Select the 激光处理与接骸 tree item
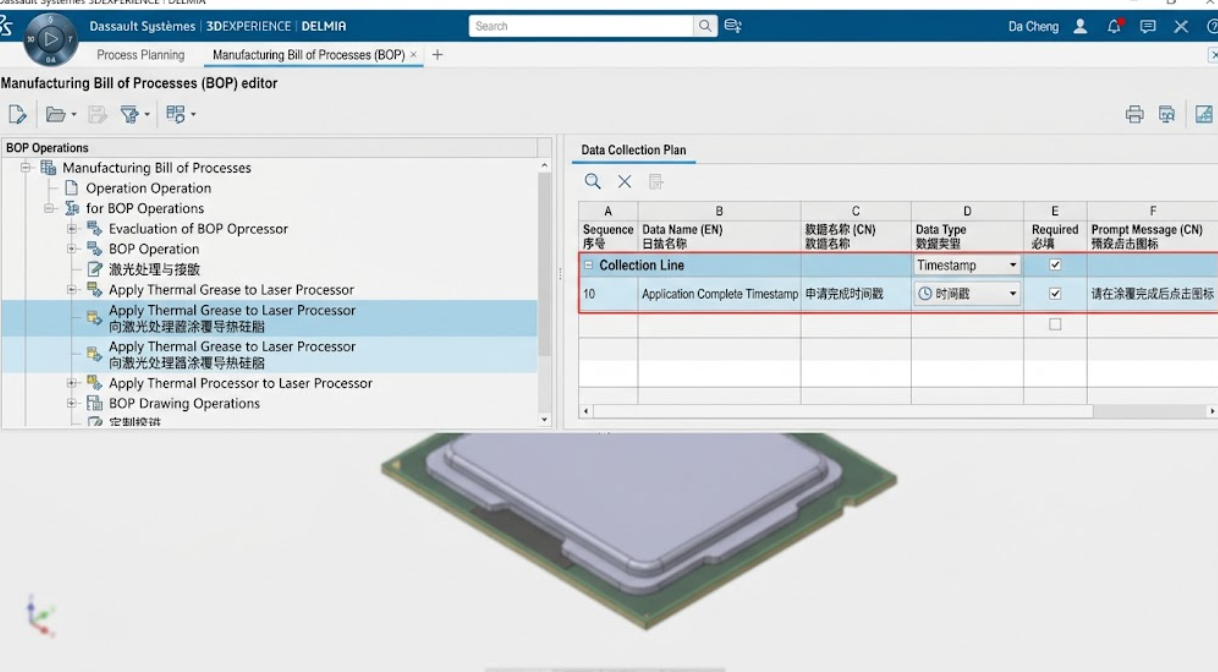The width and height of the screenshot is (1218, 672). pyautogui.click(x=154, y=269)
